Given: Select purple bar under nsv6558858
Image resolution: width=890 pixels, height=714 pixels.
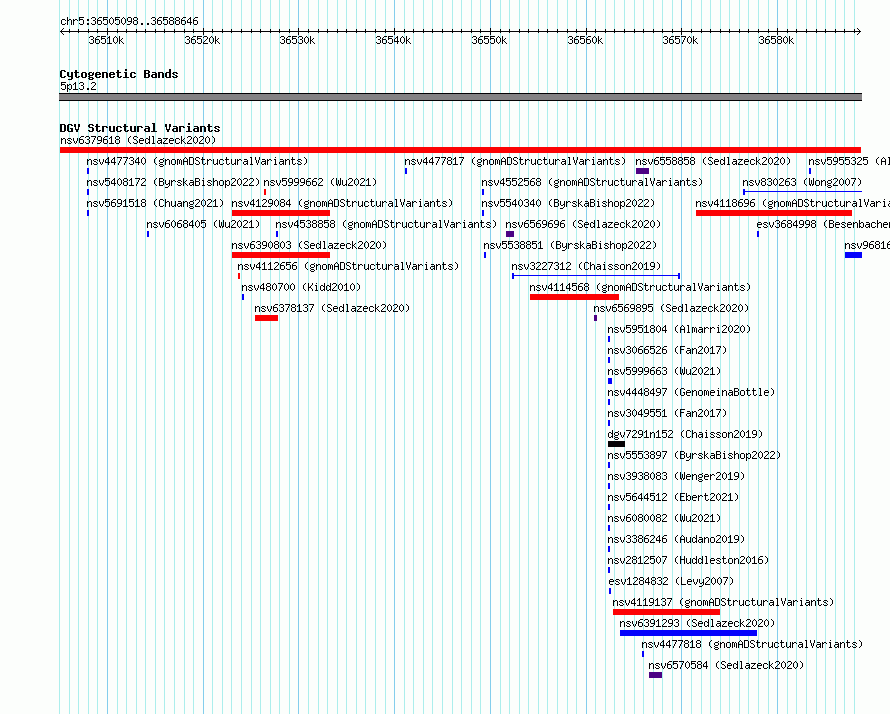Looking at the screenshot, I should 643,171.
